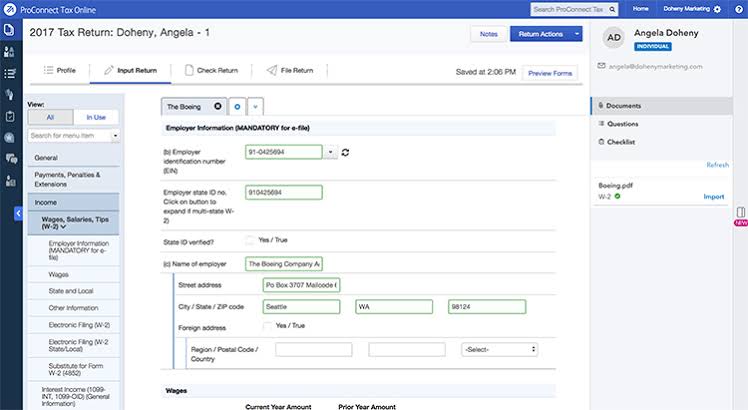
Task: Open the menu item search dropdown arrow
Action: pos(115,136)
